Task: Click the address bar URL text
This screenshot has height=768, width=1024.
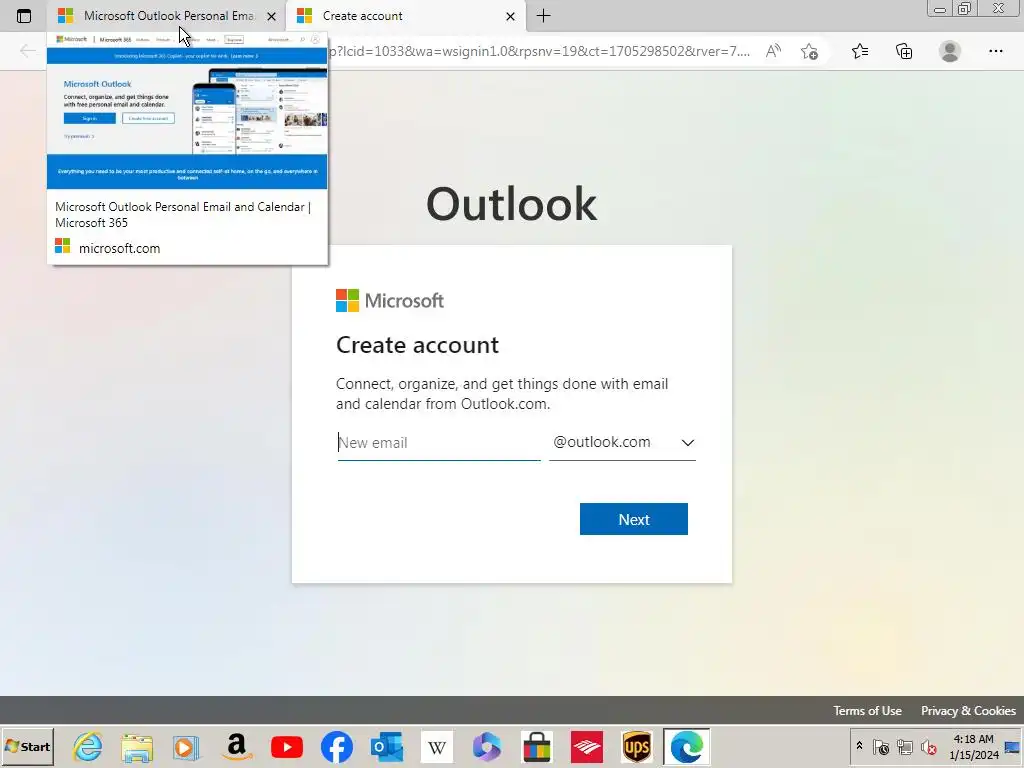Action: (x=539, y=51)
